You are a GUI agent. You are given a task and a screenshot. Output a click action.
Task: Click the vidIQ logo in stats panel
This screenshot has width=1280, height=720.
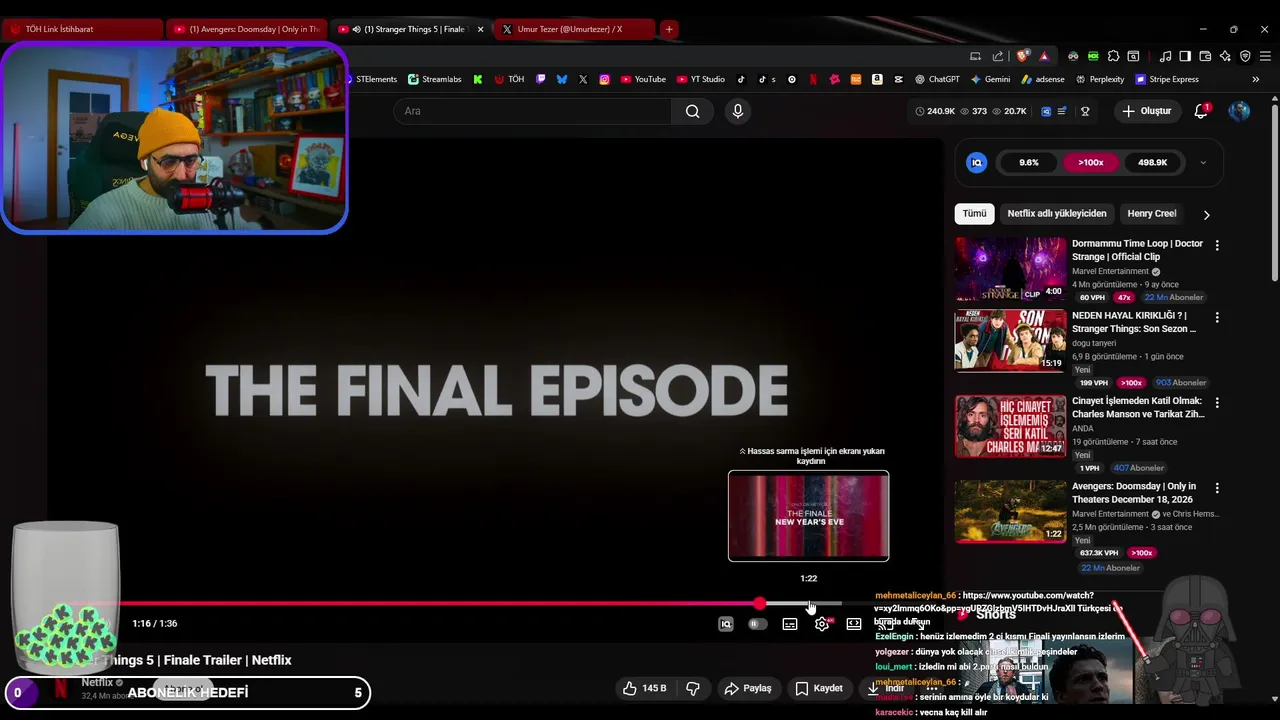[977, 162]
